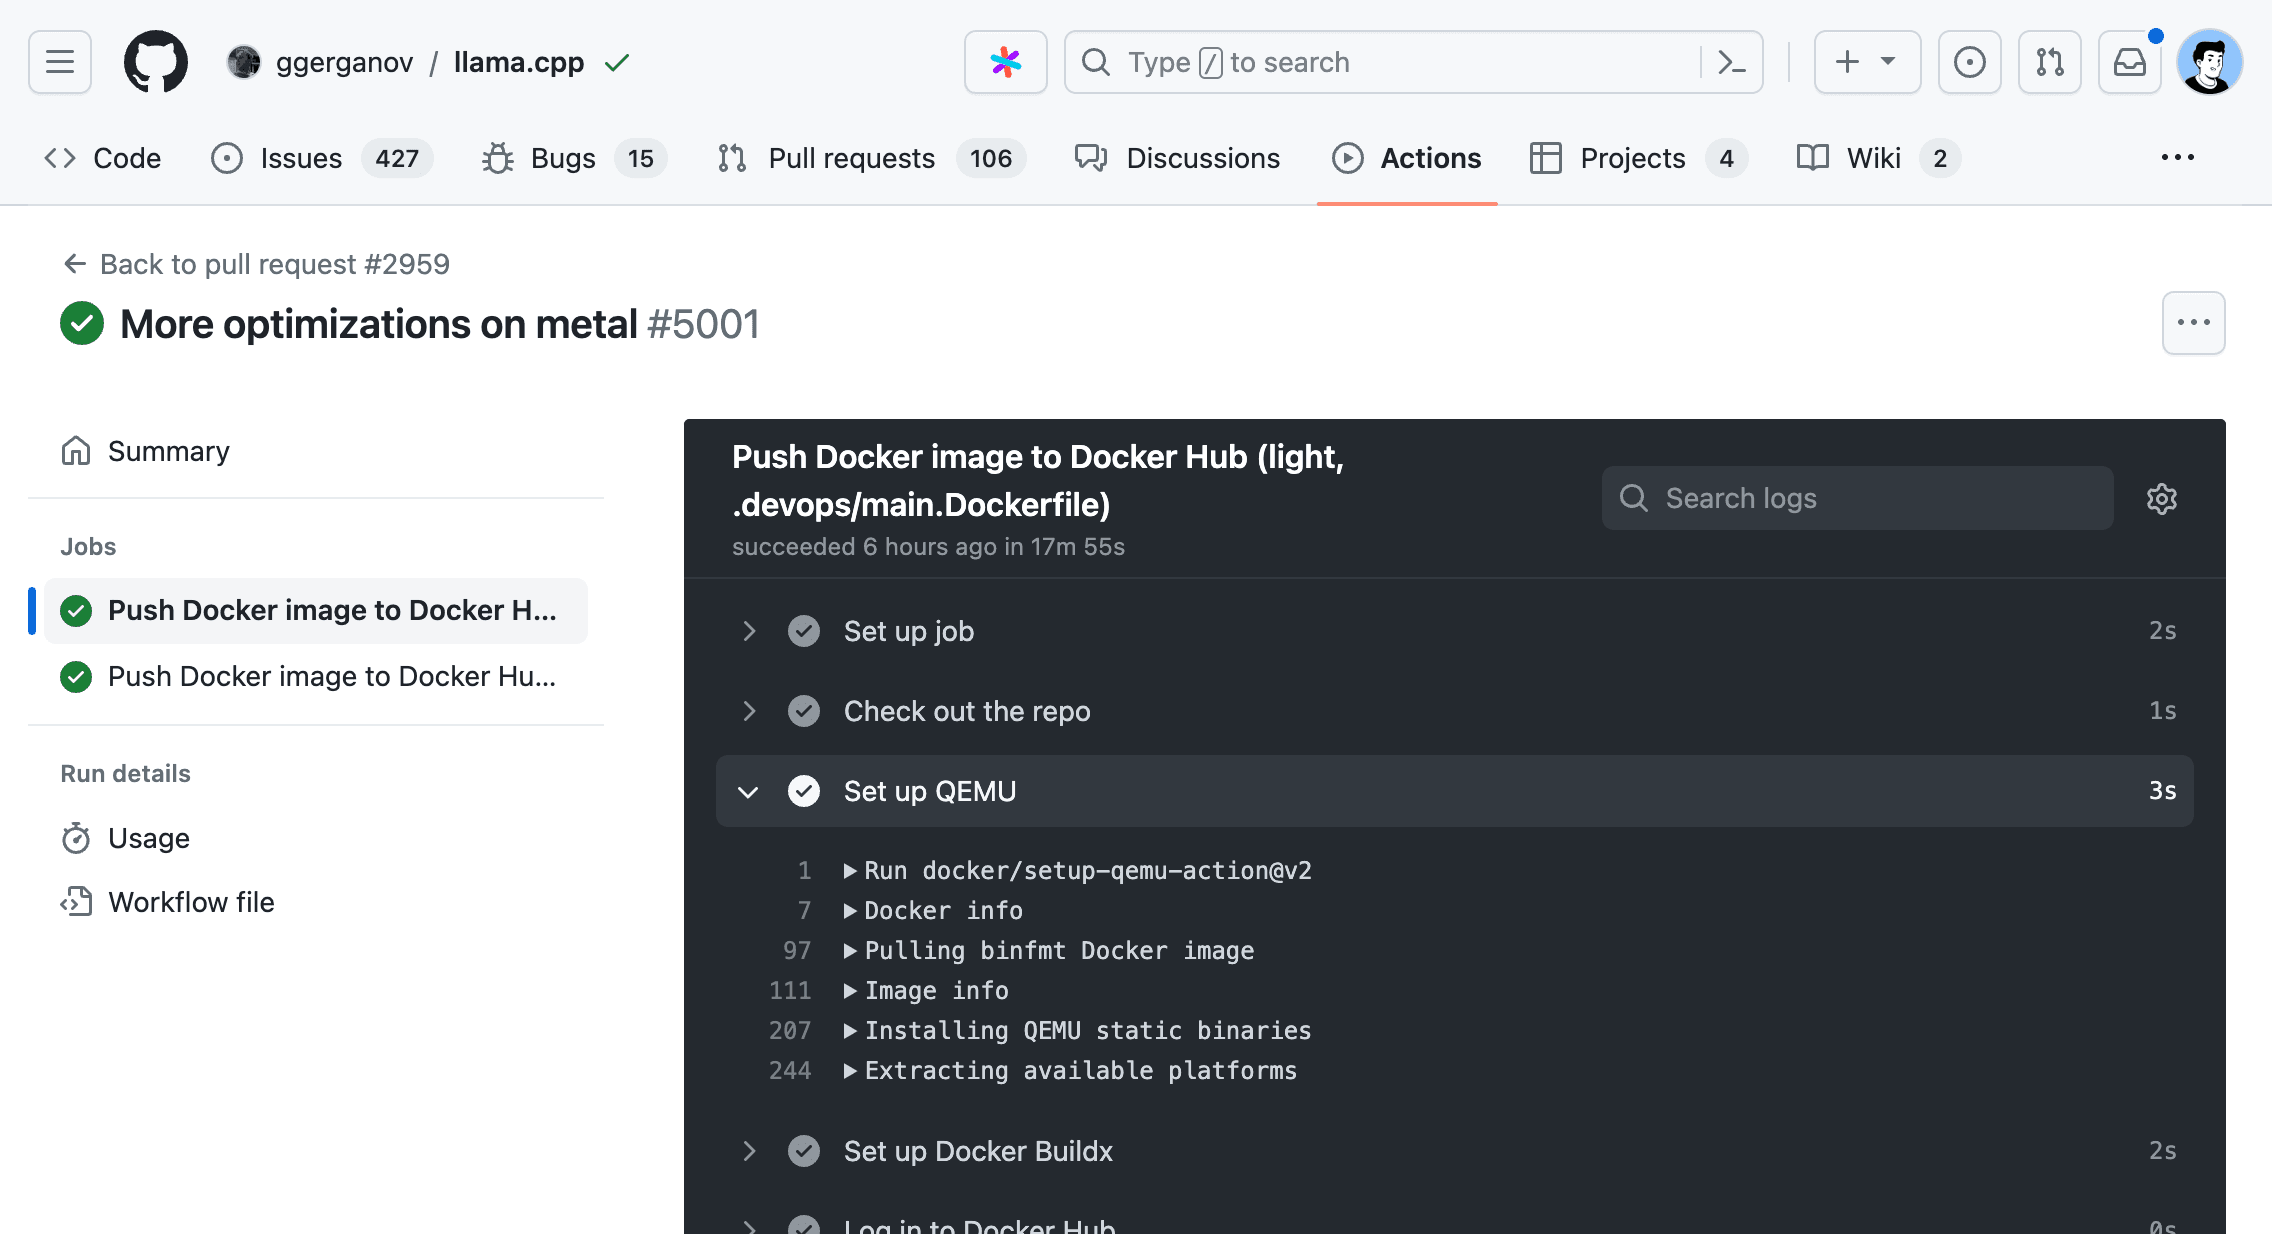Open the run options ellipsis menu

[2194, 322]
